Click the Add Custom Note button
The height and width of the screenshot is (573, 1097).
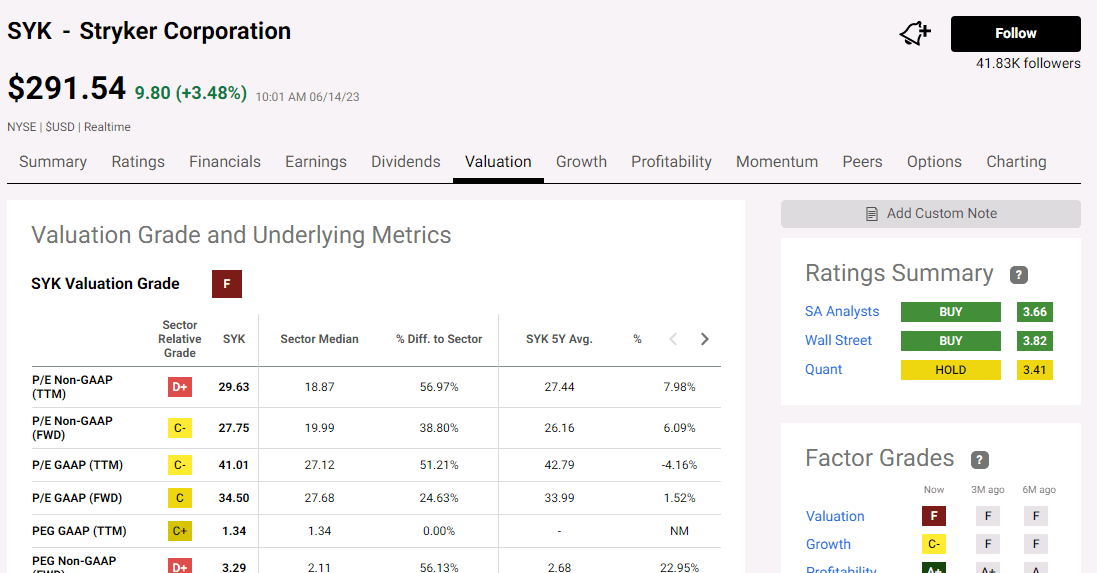coord(930,214)
